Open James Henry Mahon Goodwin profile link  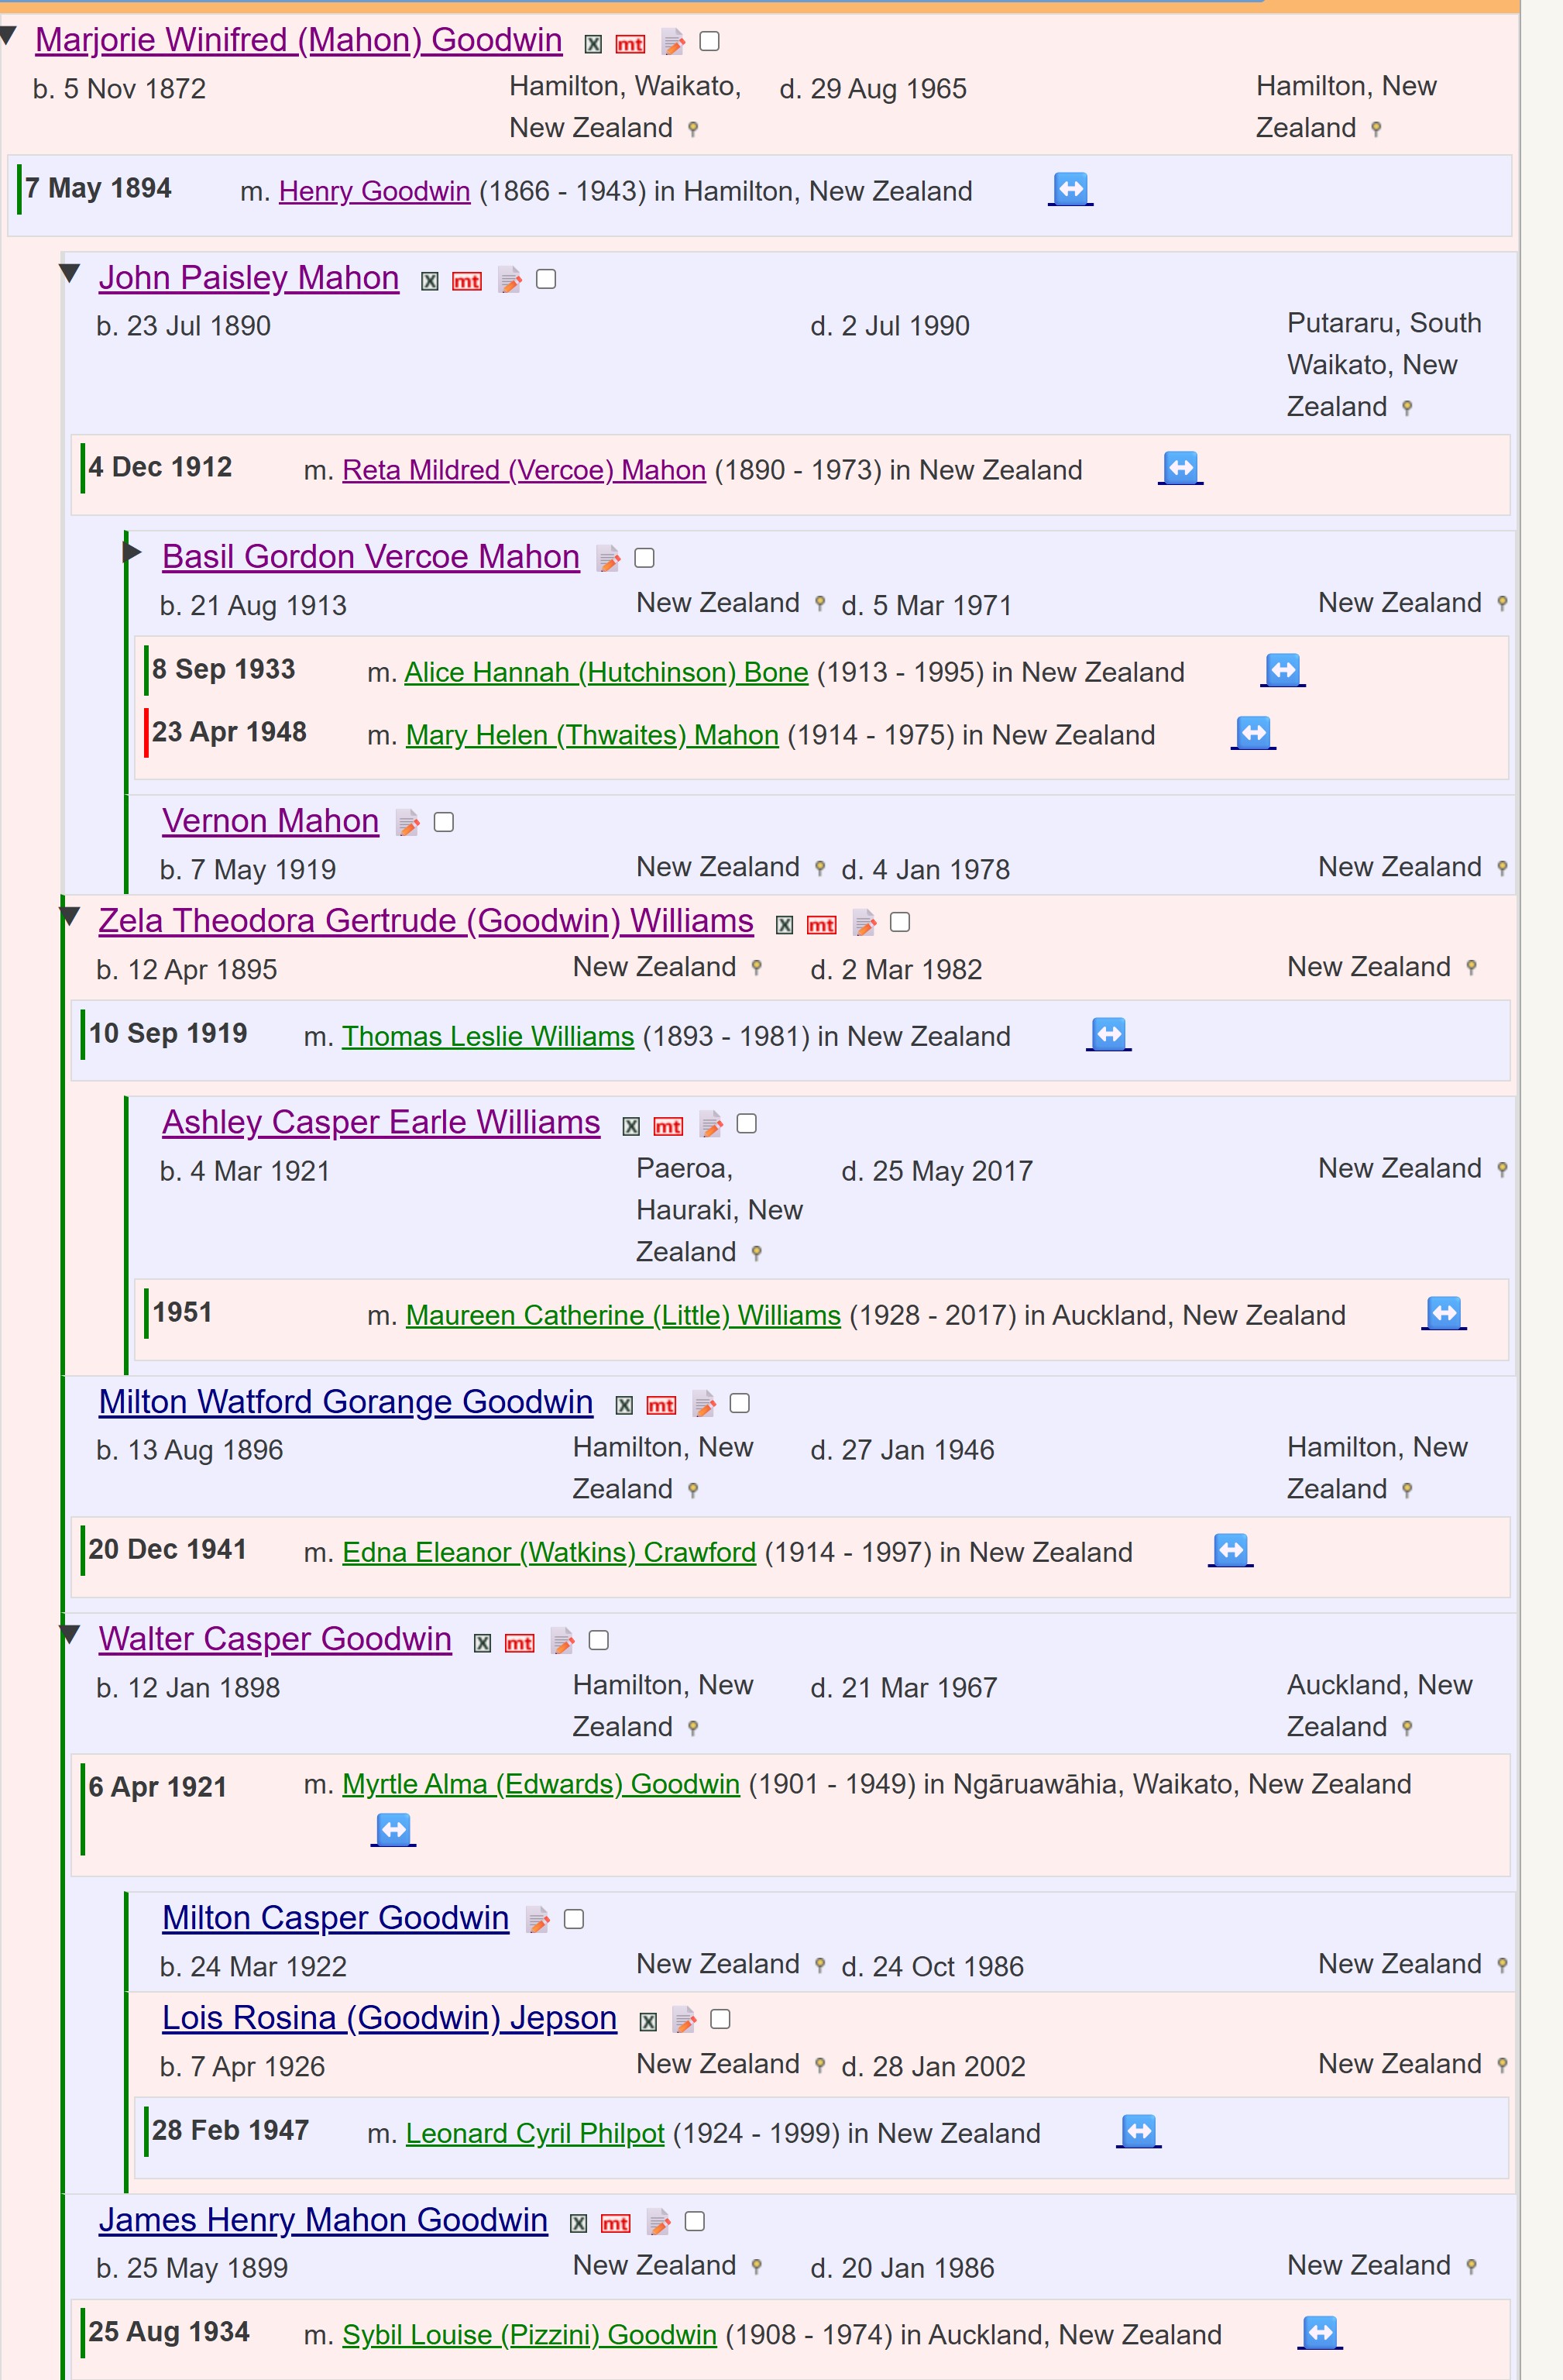click(323, 2220)
